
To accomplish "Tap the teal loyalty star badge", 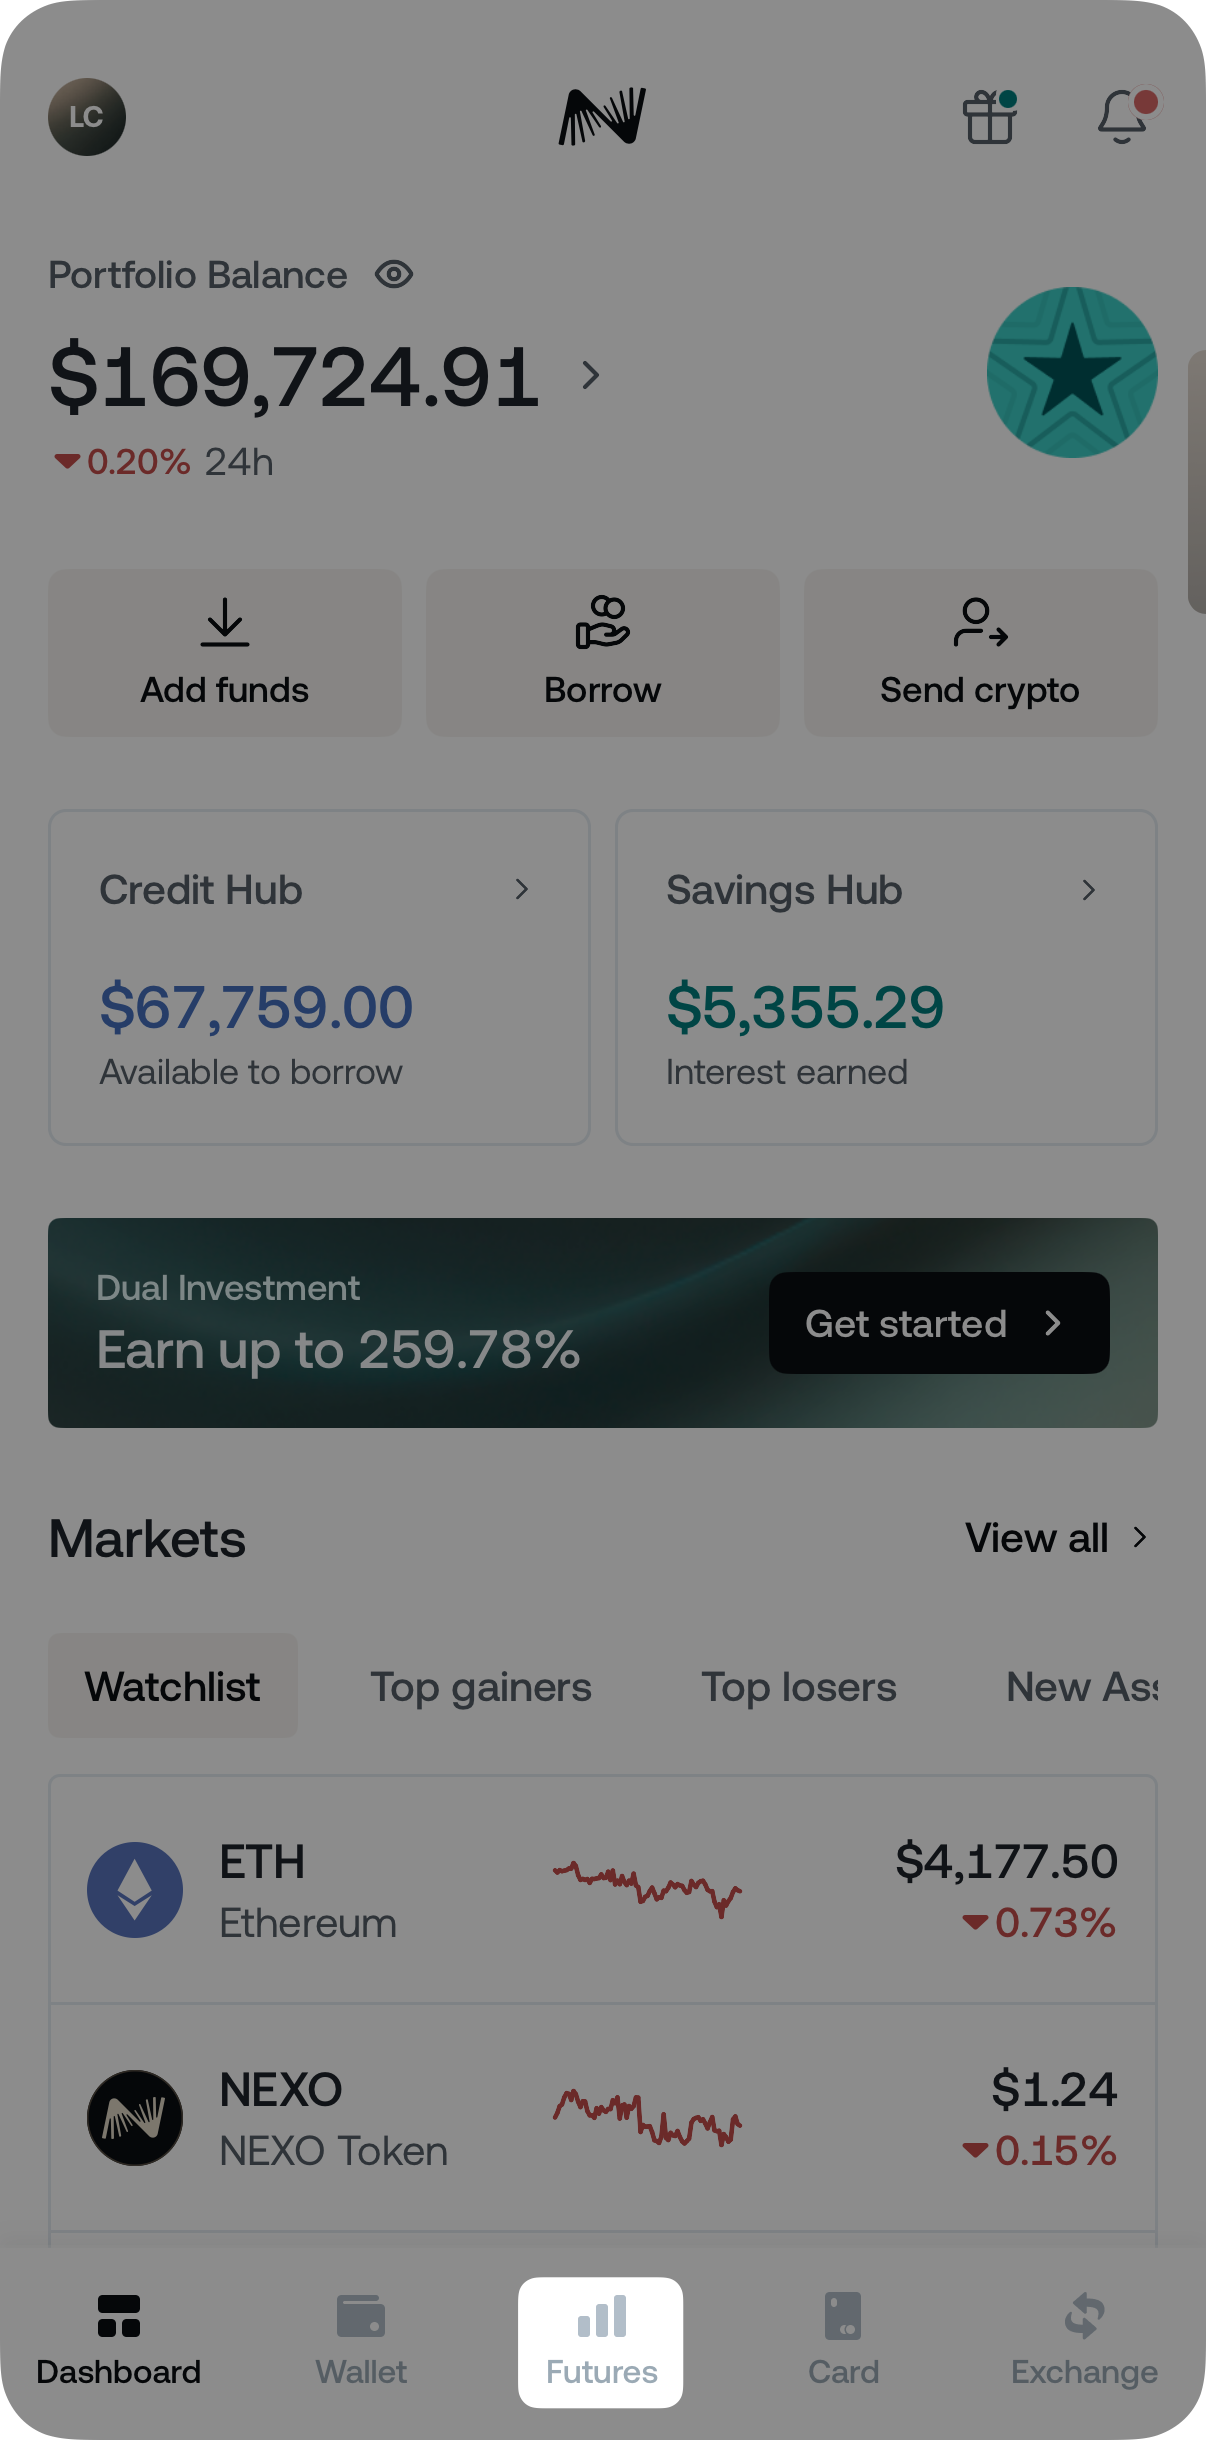I will [x=1072, y=373].
